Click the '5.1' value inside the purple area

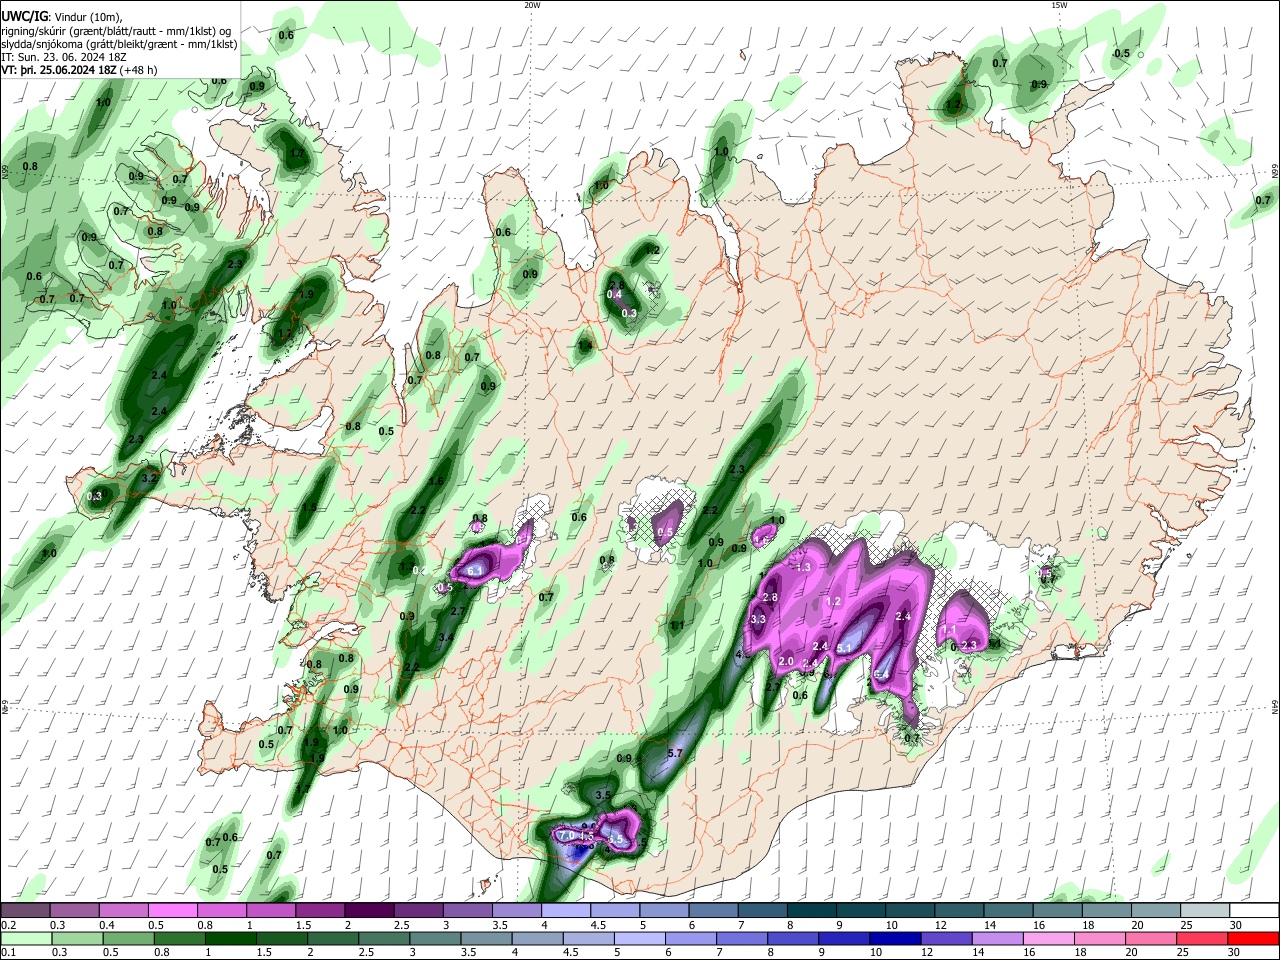click(843, 648)
